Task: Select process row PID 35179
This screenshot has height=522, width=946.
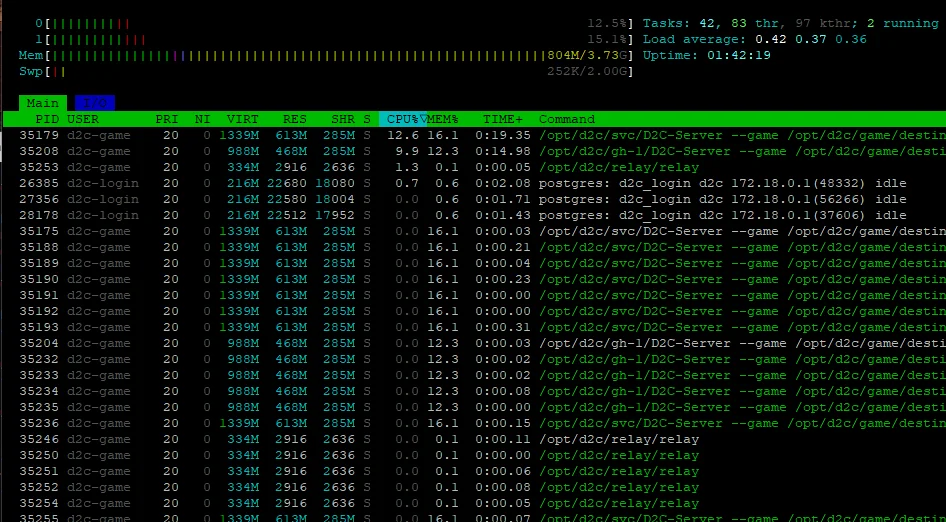Action: coord(473,135)
